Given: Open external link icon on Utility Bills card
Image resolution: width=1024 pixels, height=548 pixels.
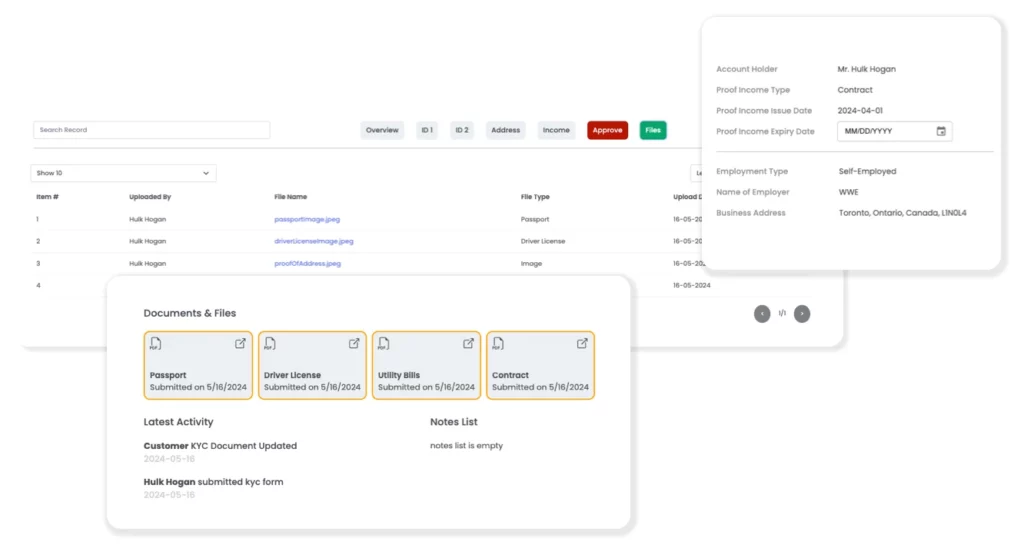Looking at the screenshot, I should coord(468,343).
